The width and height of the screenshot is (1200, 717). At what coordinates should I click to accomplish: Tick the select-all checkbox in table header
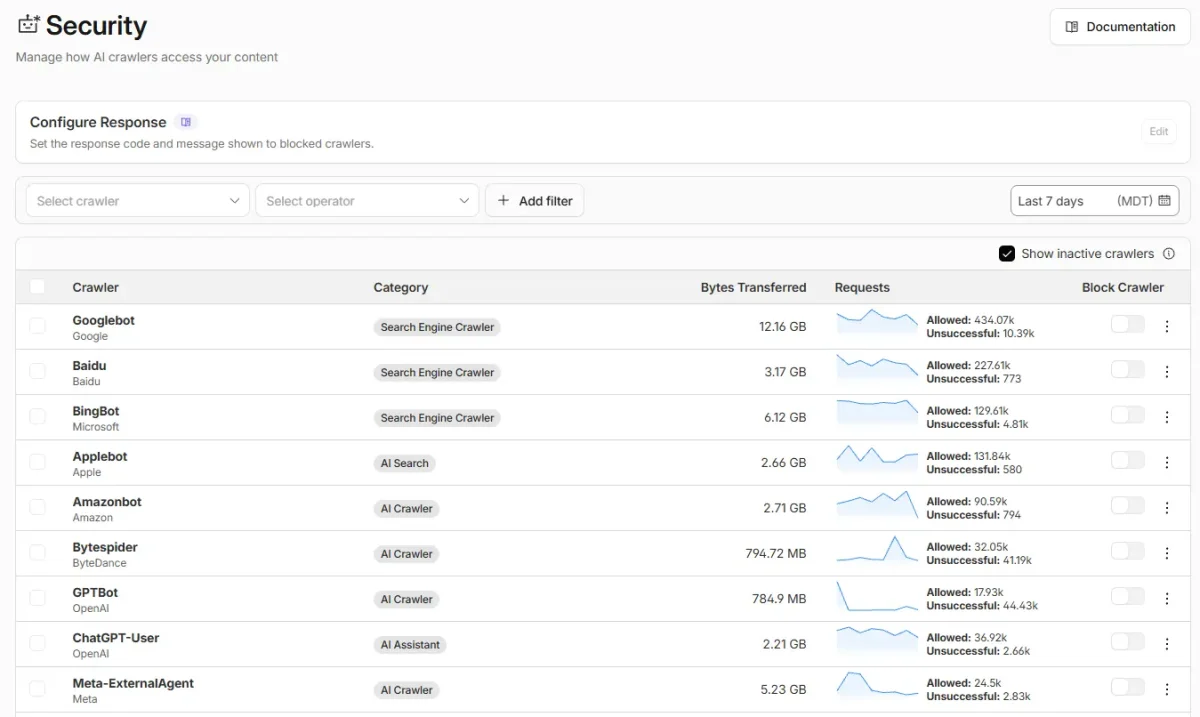pos(37,287)
